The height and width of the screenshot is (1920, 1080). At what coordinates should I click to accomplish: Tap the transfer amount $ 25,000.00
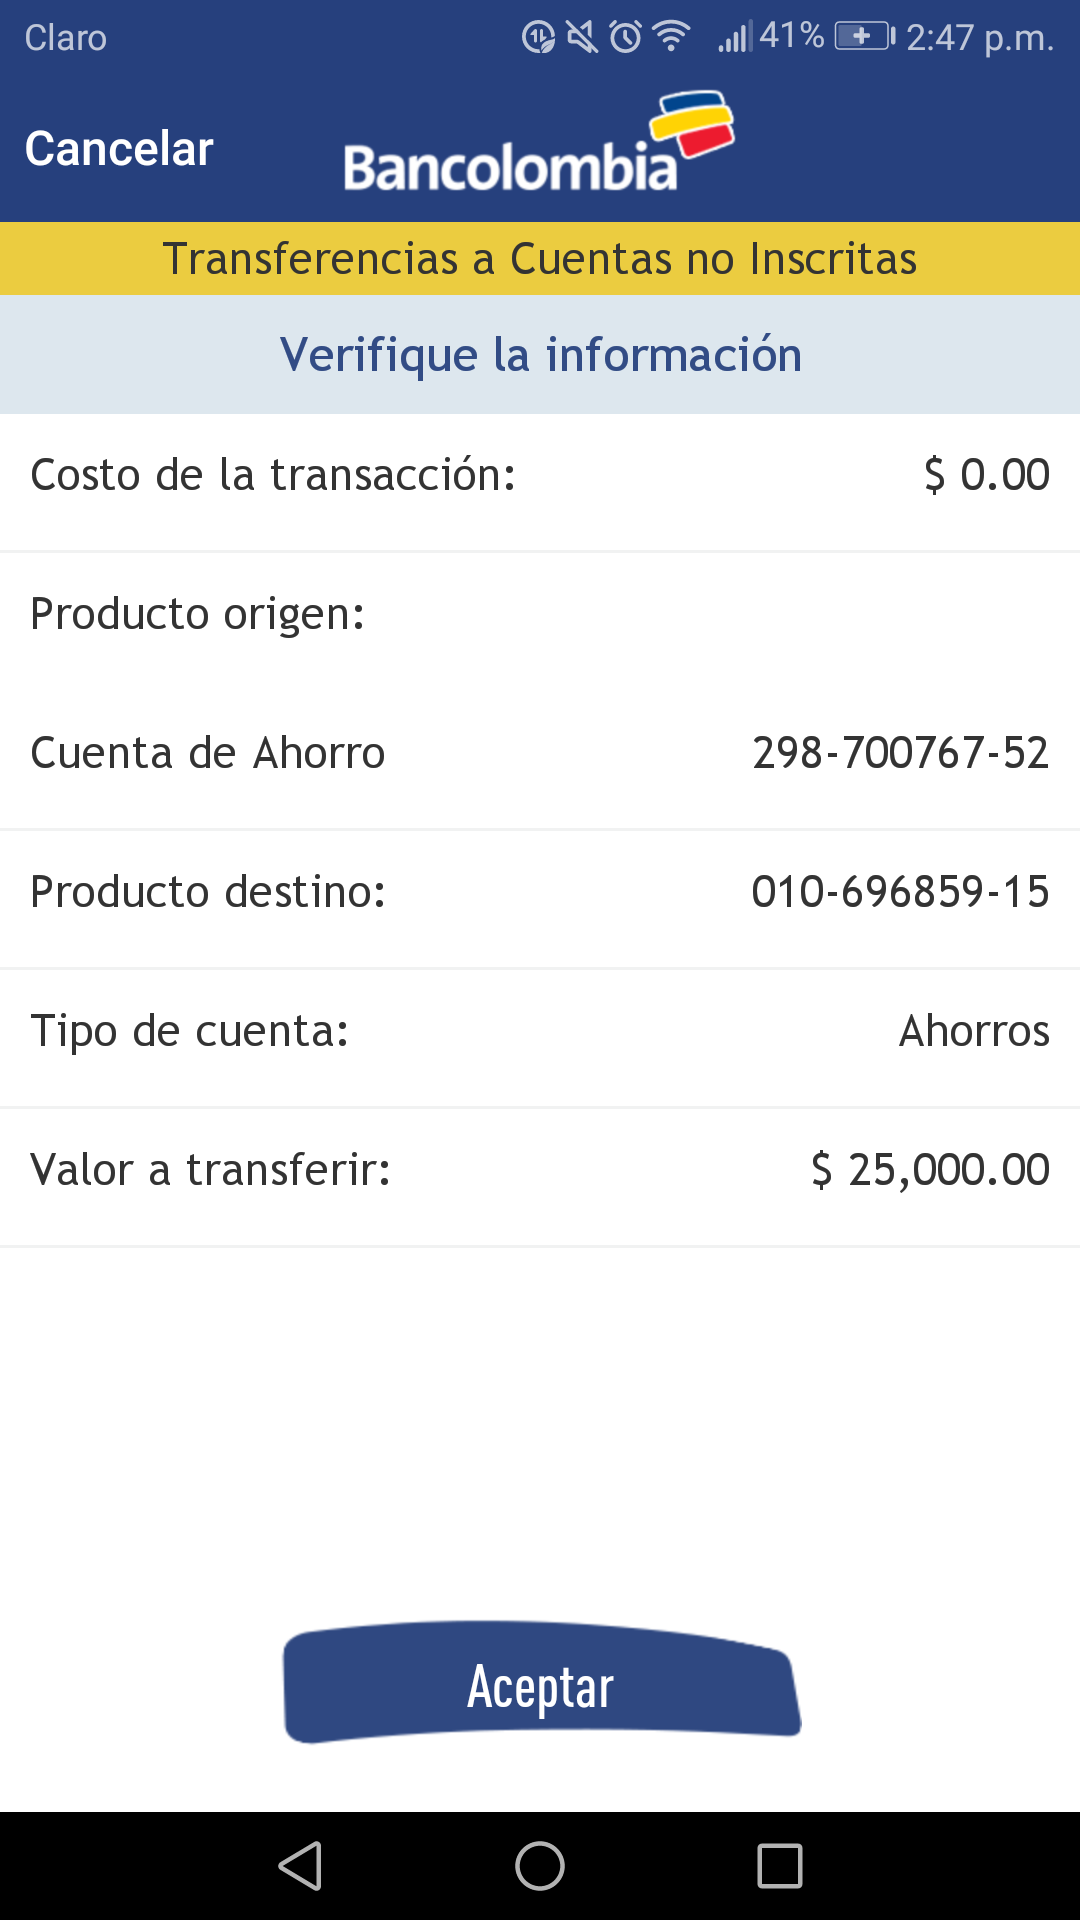click(x=930, y=1170)
